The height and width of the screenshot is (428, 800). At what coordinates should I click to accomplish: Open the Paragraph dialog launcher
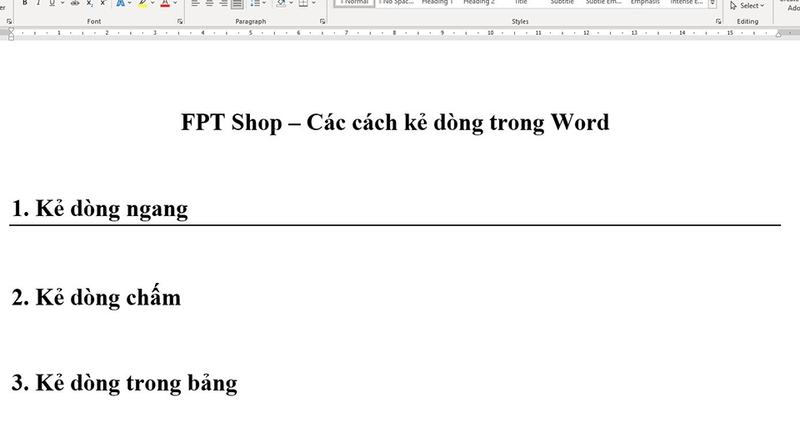pyautogui.click(x=322, y=21)
